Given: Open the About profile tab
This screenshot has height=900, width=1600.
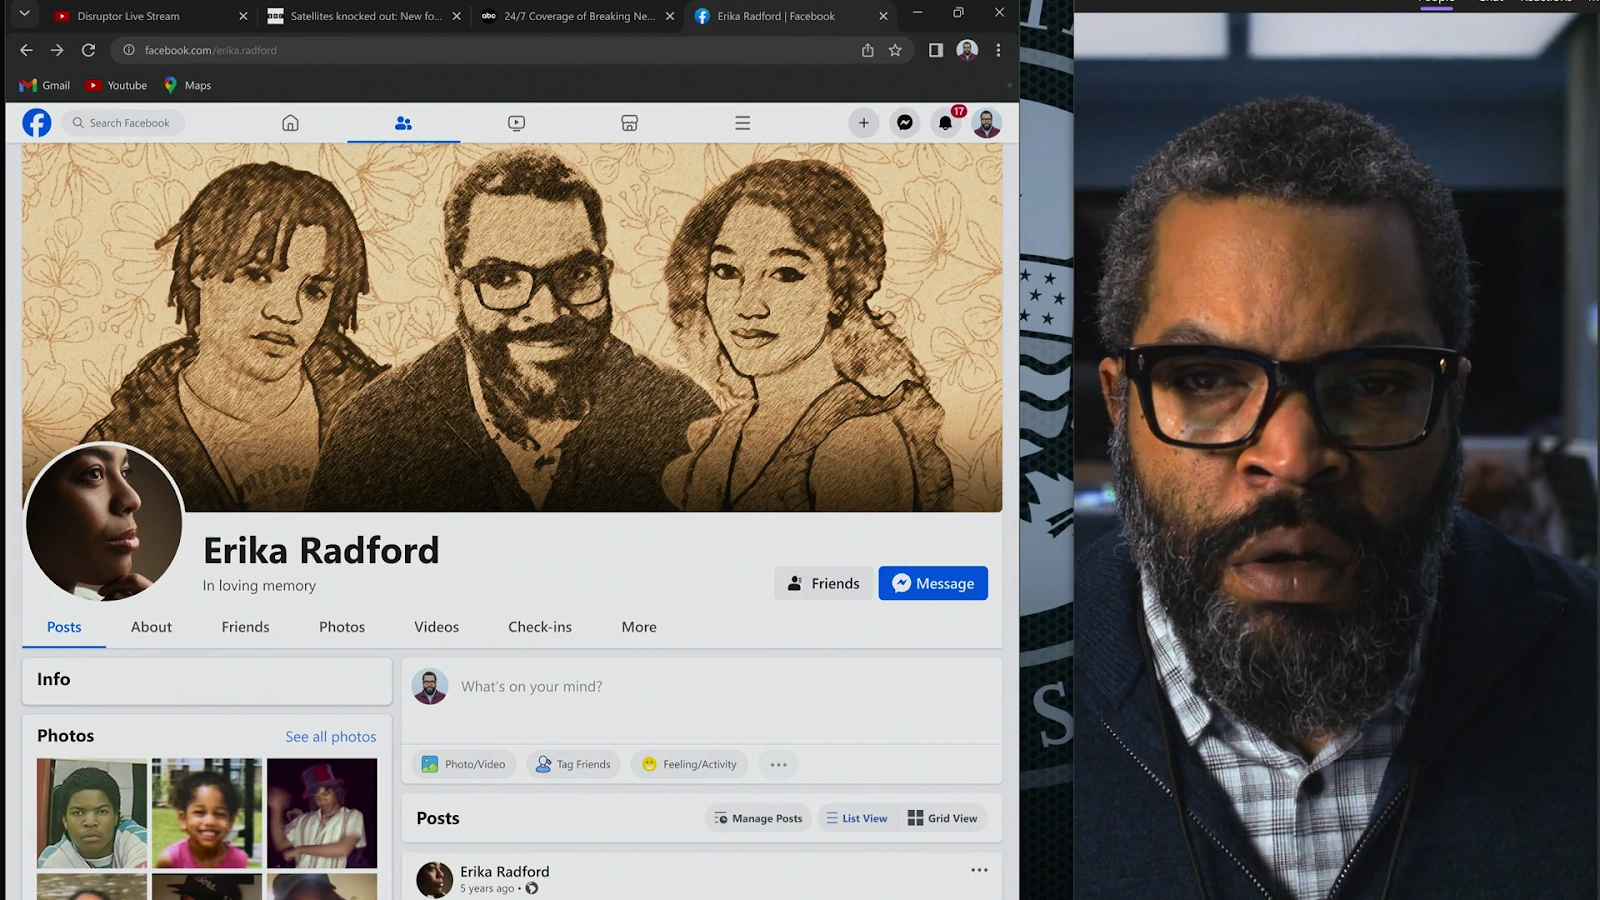Looking at the screenshot, I should point(151,627).
